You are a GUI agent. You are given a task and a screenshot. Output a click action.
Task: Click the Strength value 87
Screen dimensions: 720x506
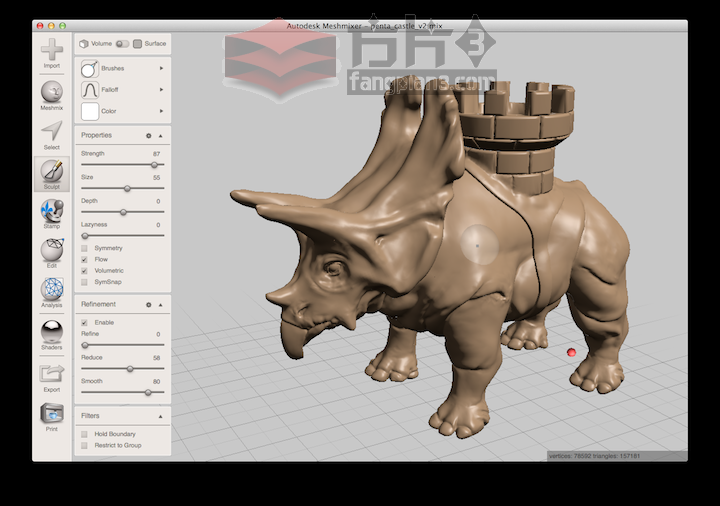point(157,154)
